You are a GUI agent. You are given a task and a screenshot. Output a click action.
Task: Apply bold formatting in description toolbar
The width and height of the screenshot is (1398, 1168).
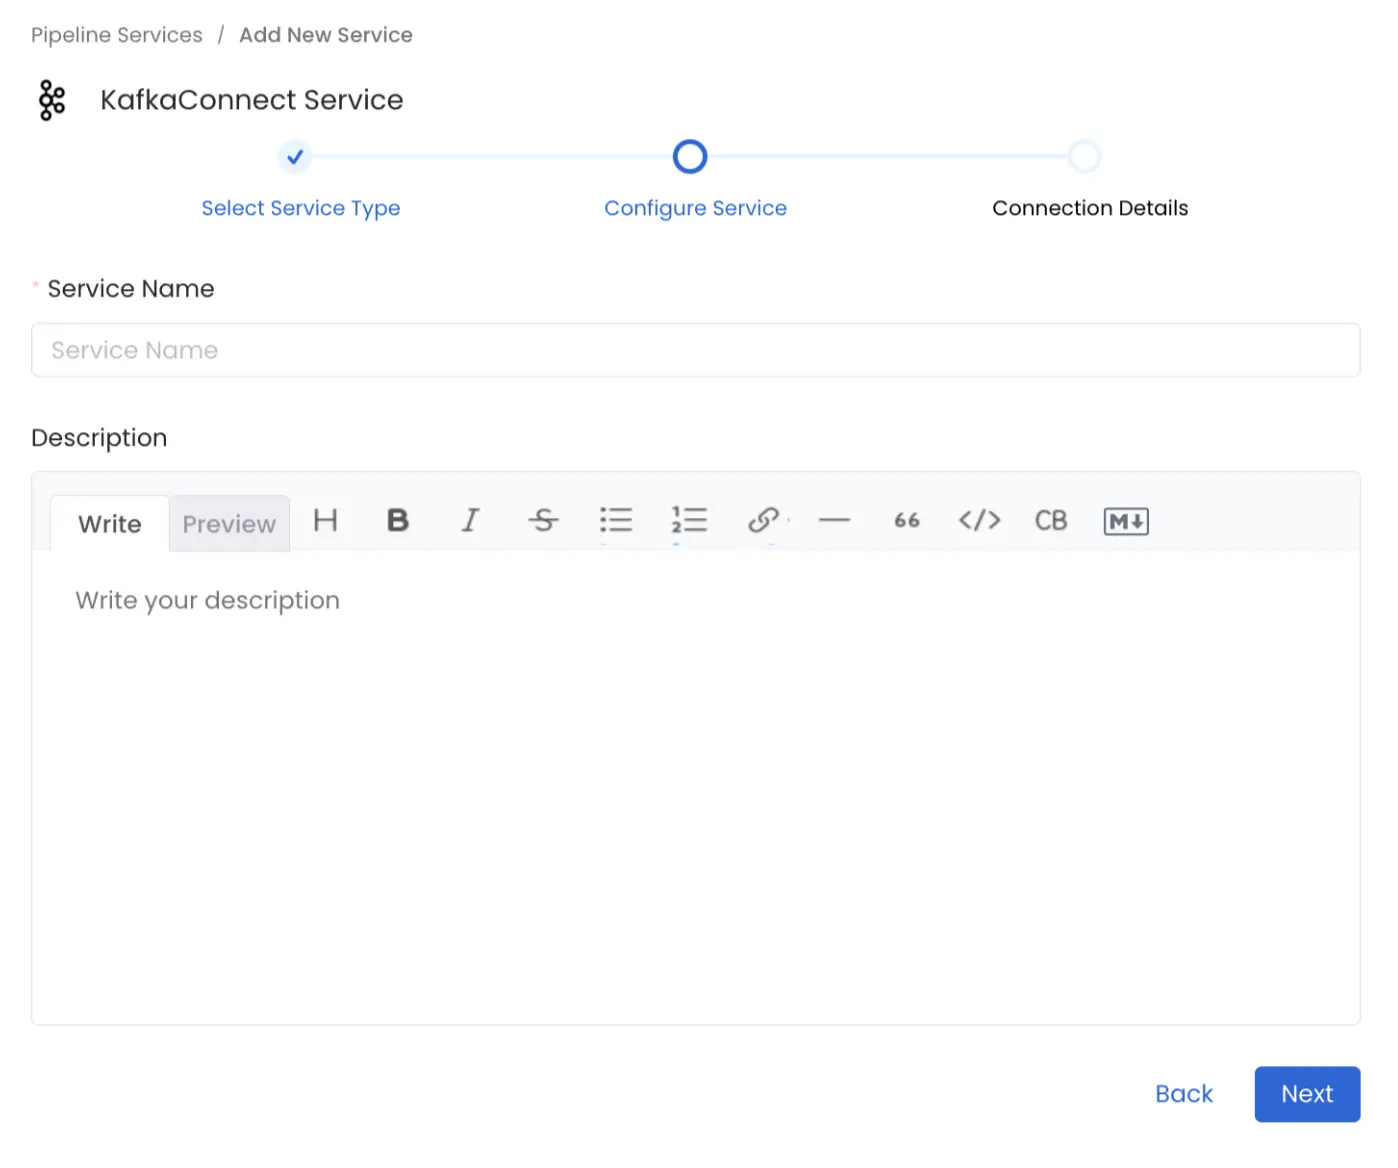(397, 521)
